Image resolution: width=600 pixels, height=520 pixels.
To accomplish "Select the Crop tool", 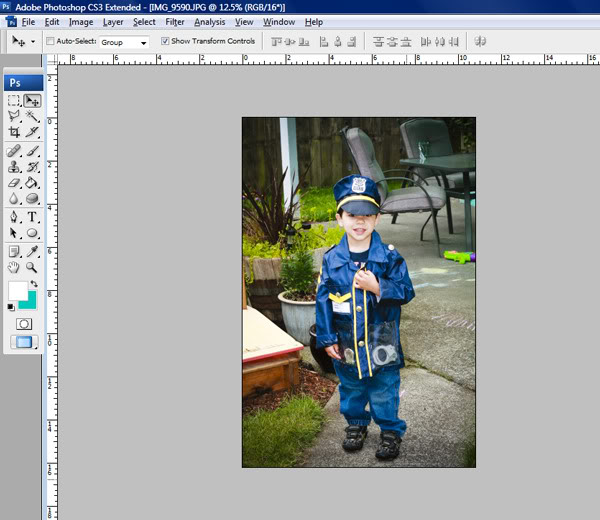I will point(14,132).
